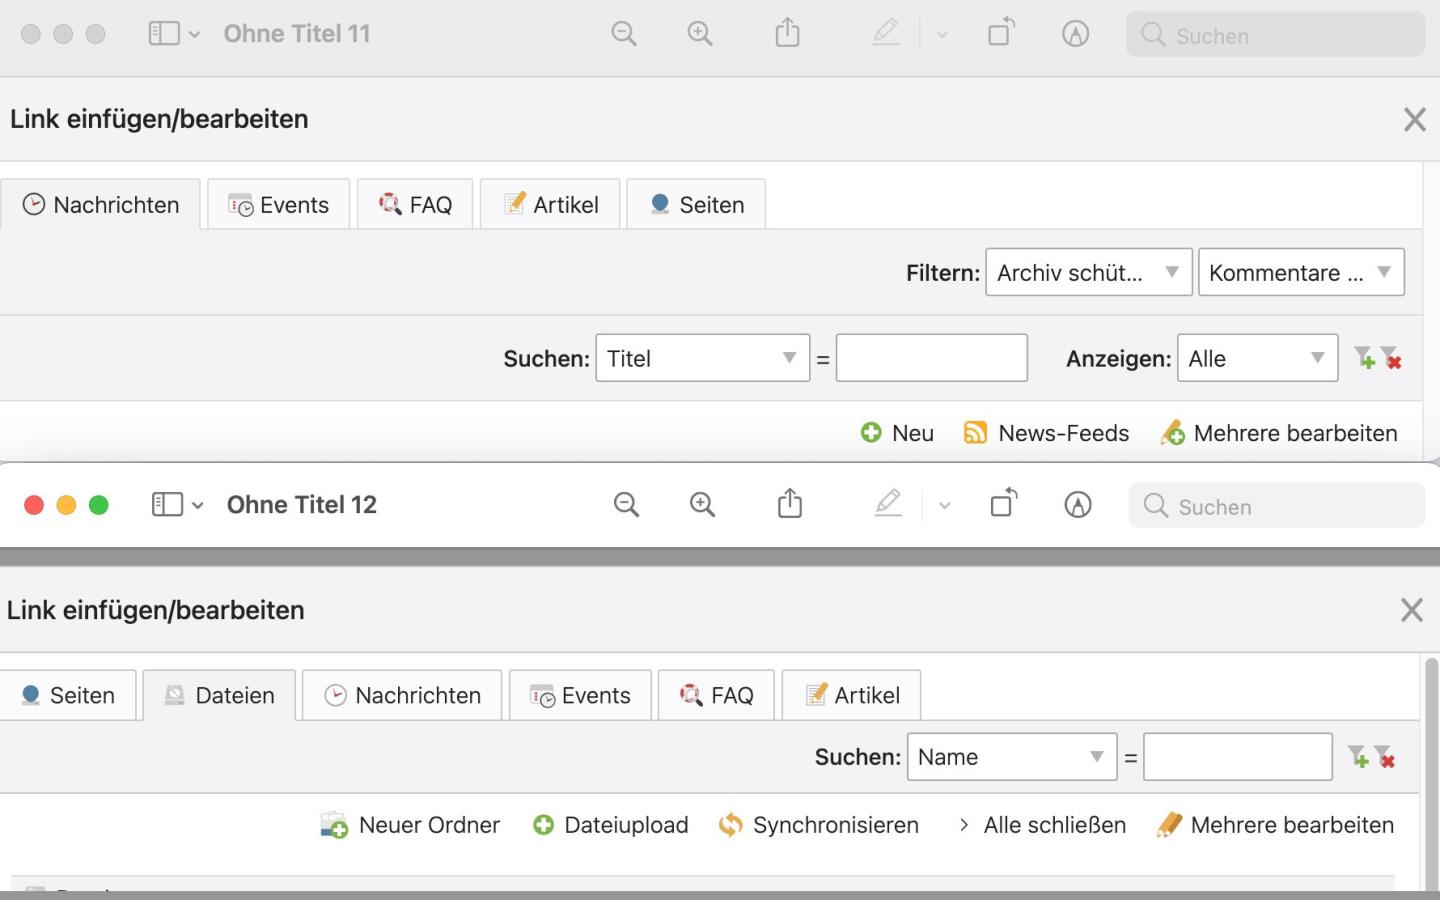Expand the Archiv schüt... filter dropdown
The width and height of the screenshot is (1440, 900).
[x=1088, y=273]
